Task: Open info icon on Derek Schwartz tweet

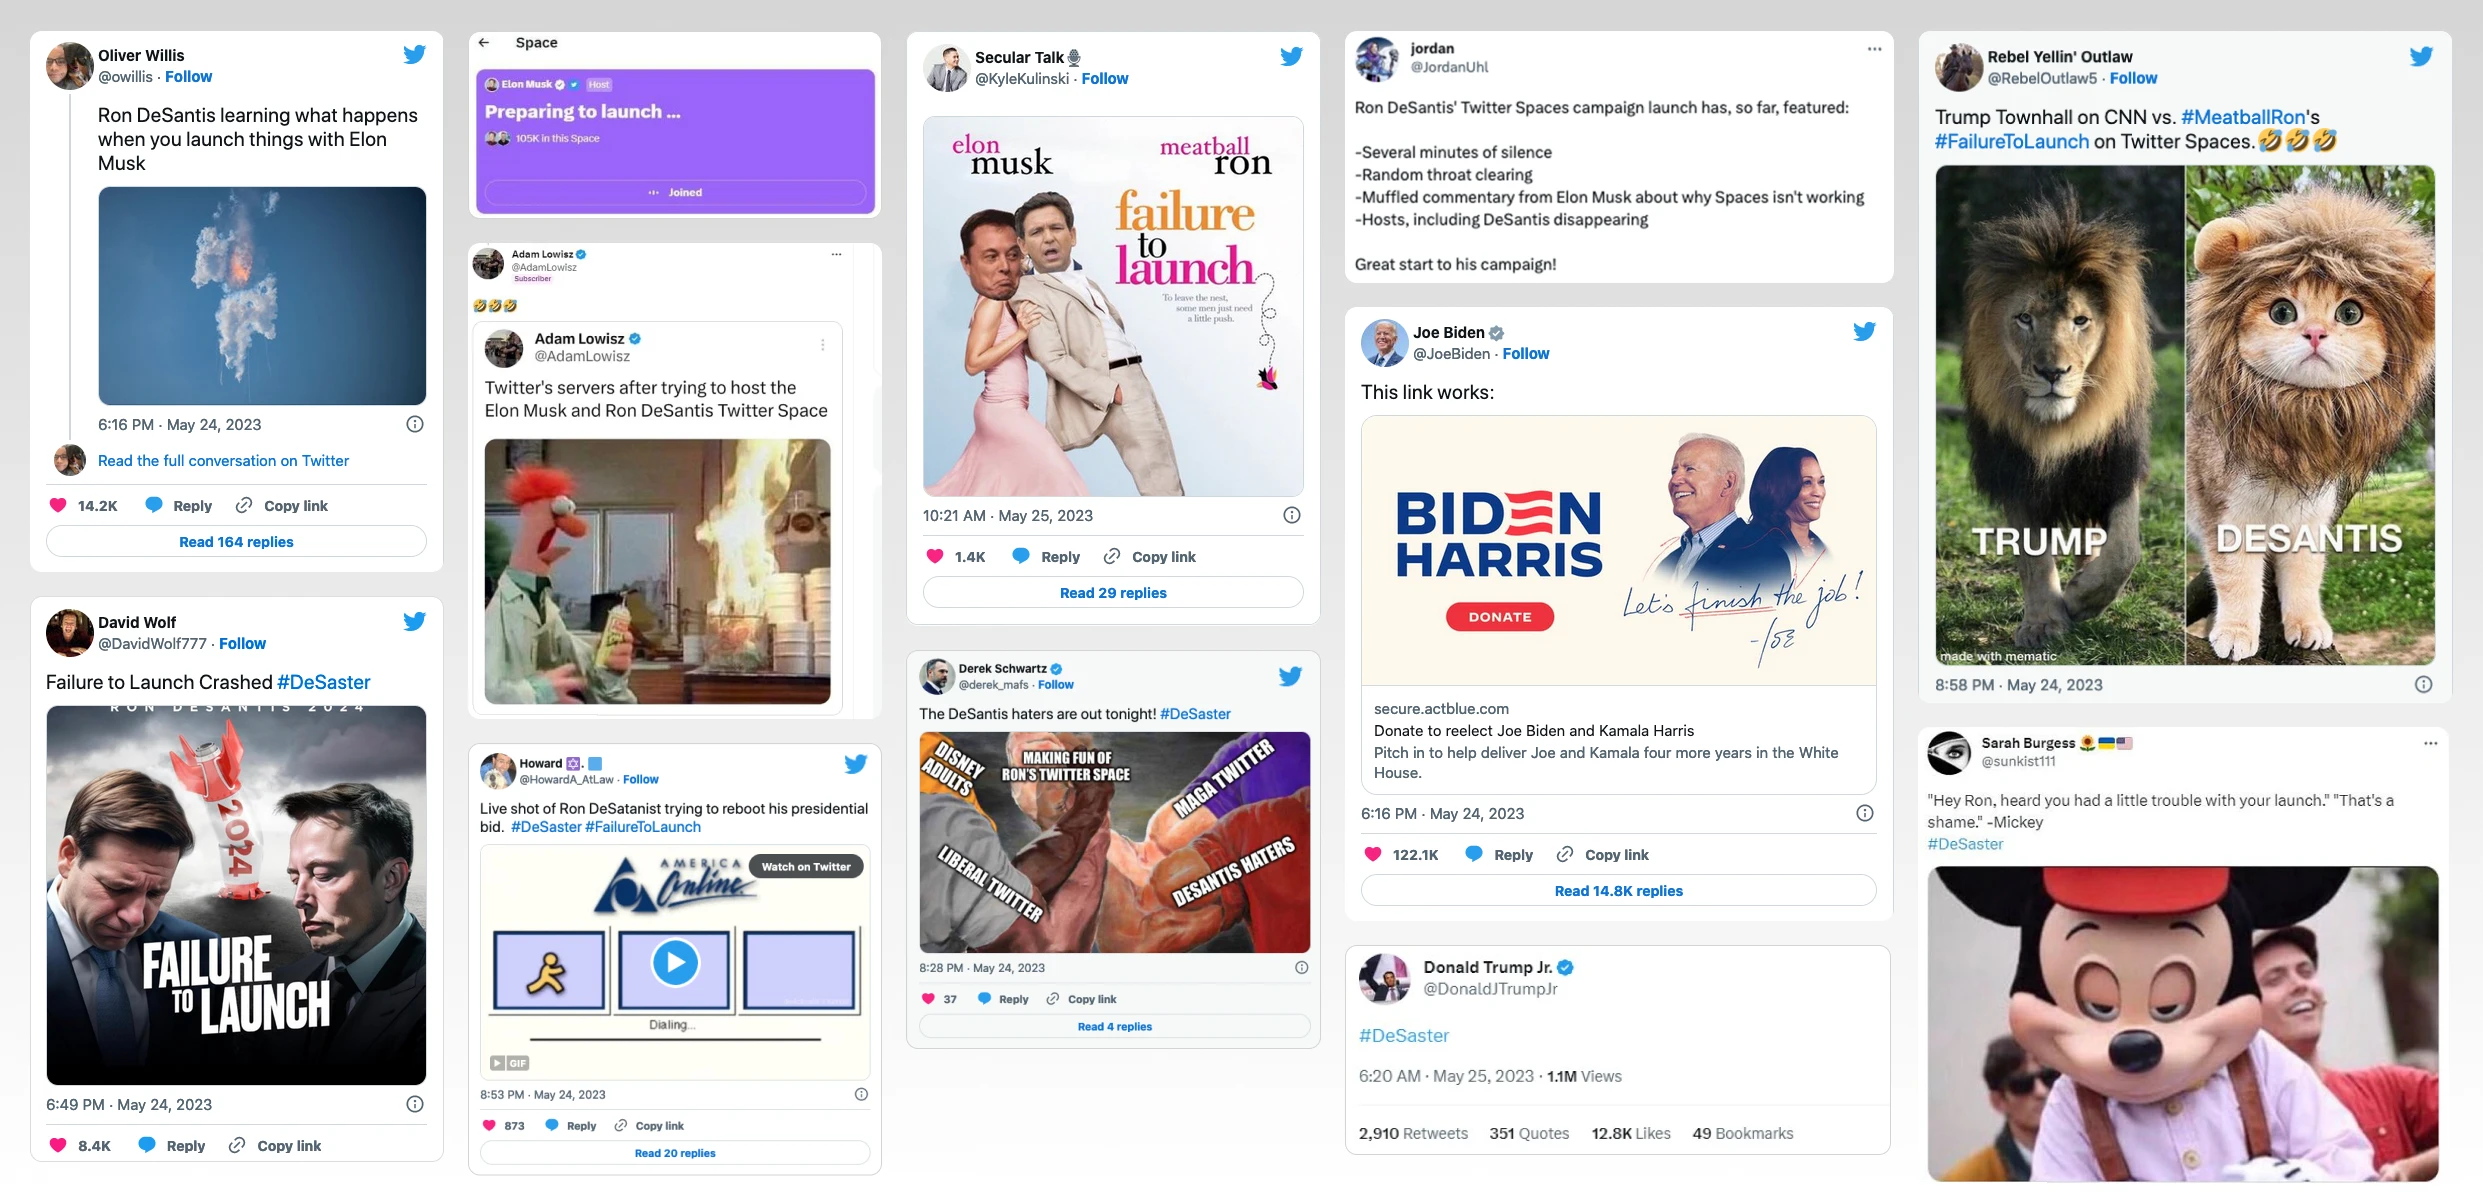Action: 1301,967
